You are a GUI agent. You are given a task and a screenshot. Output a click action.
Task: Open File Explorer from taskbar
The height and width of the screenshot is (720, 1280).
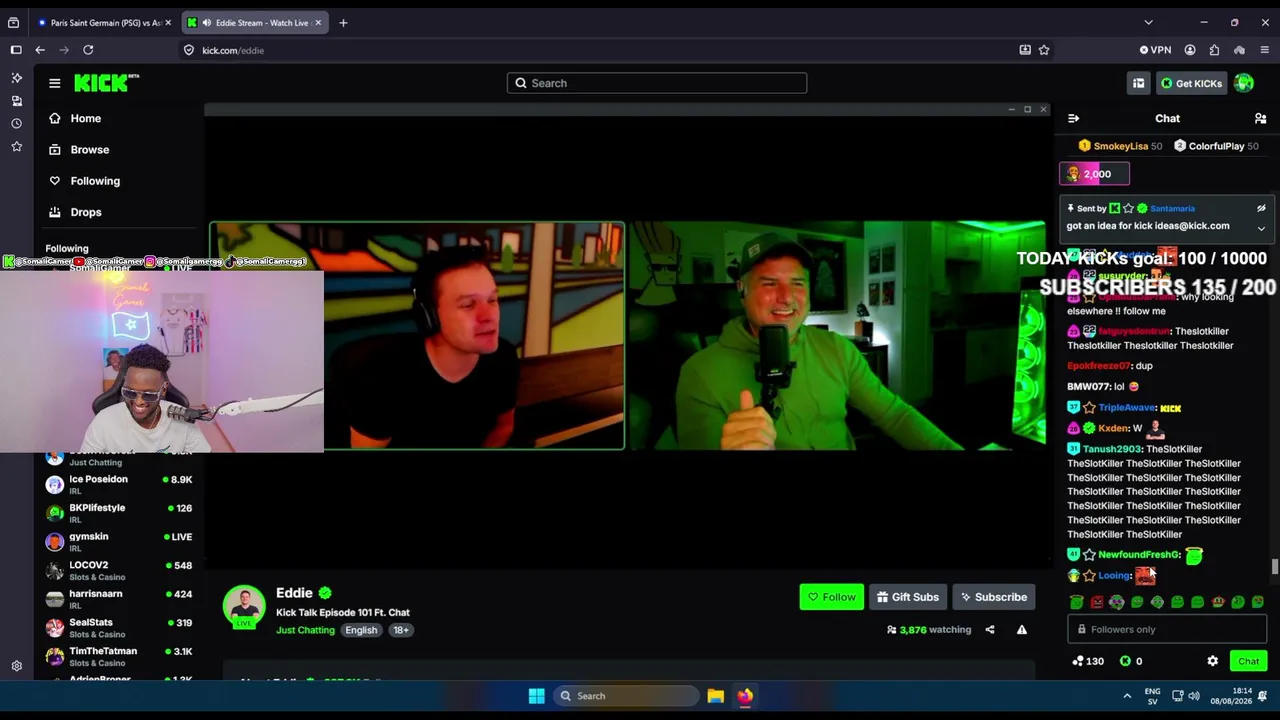(715, 696)
